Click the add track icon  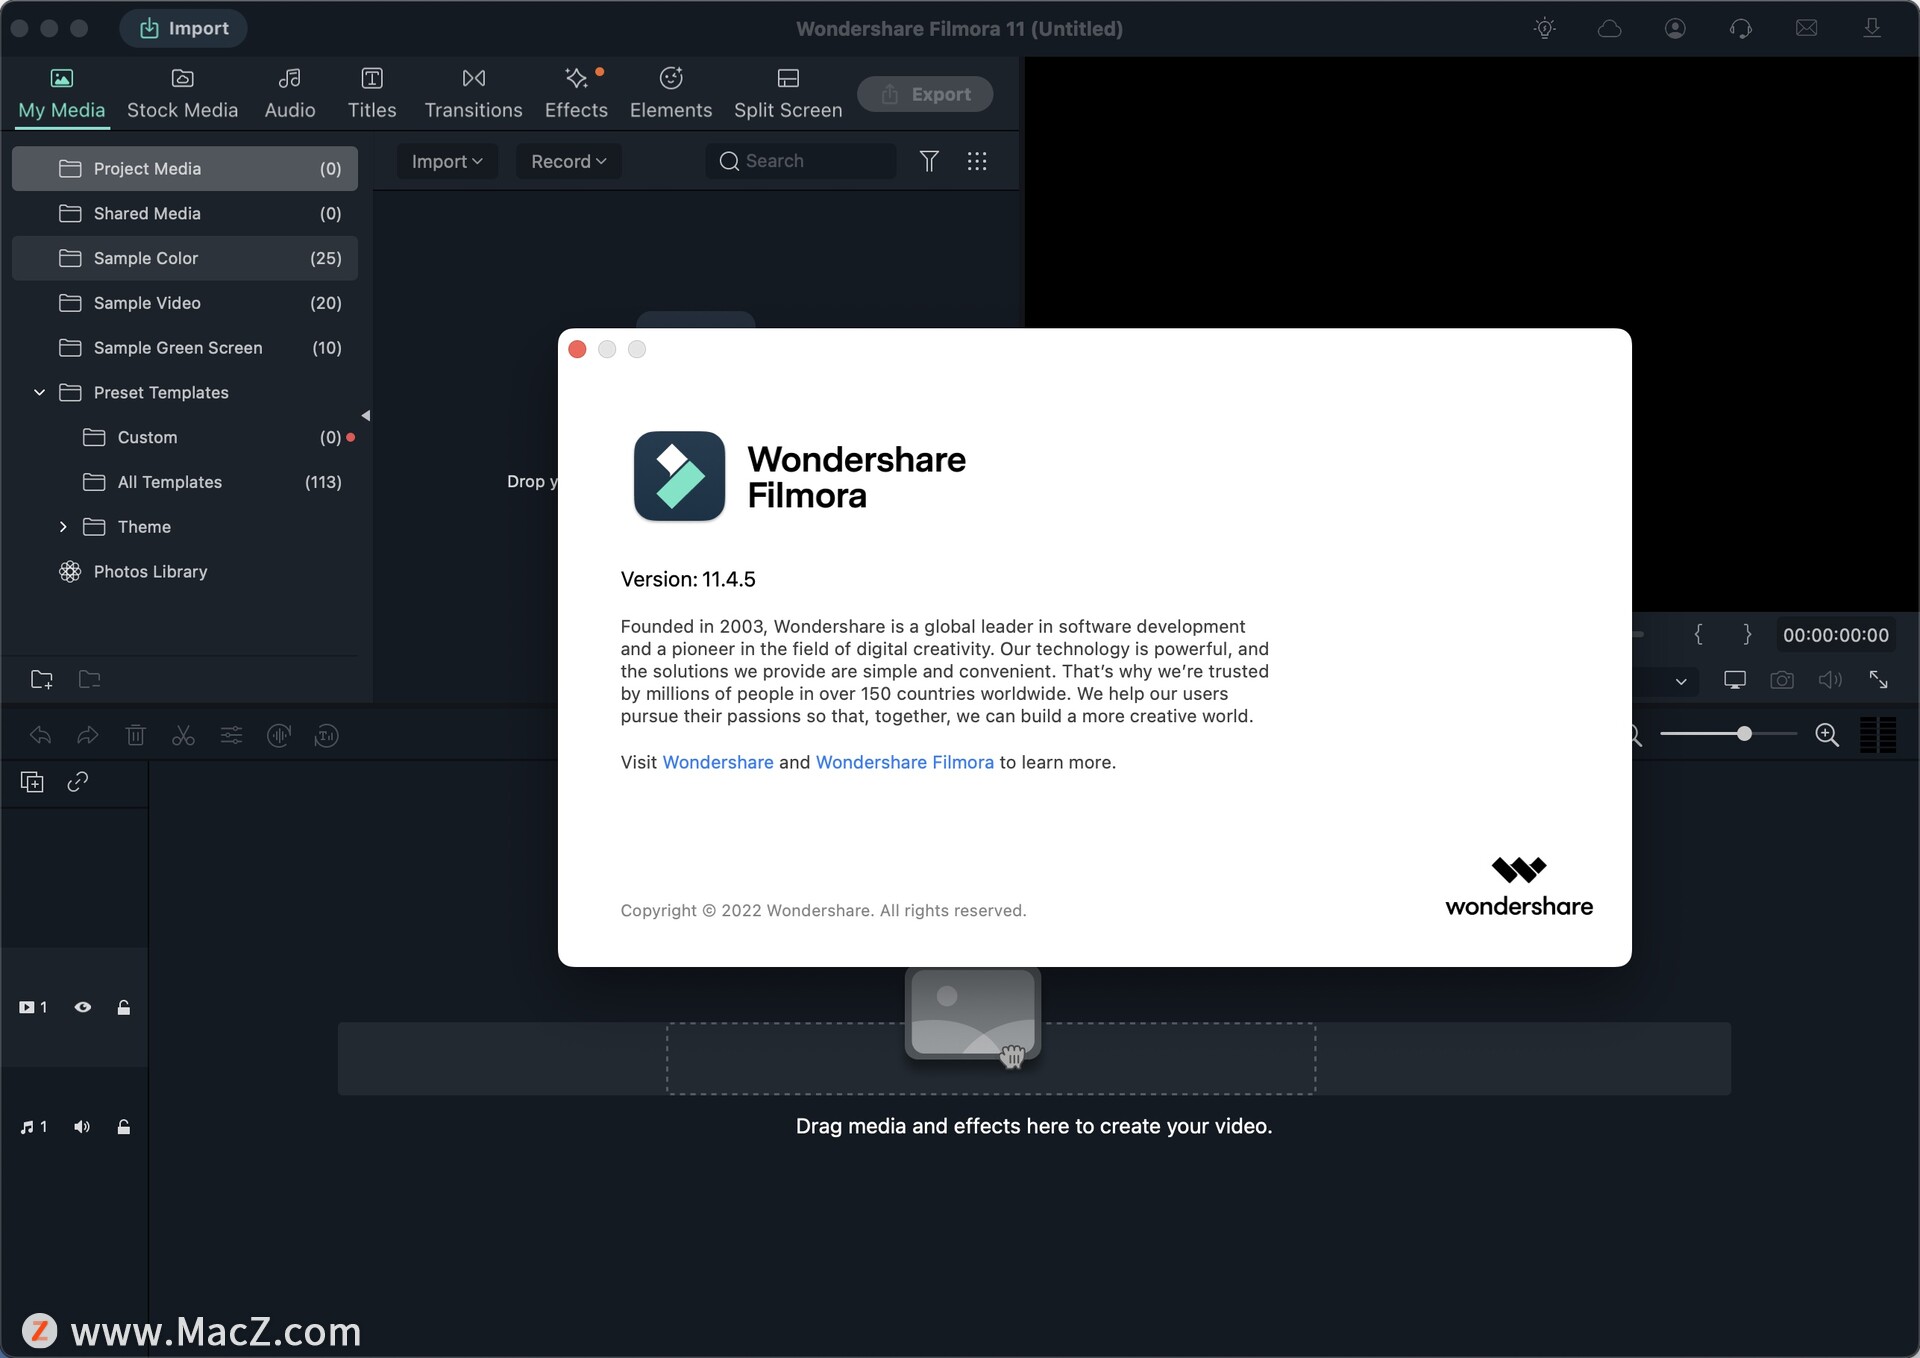click(x=32, y=782)
